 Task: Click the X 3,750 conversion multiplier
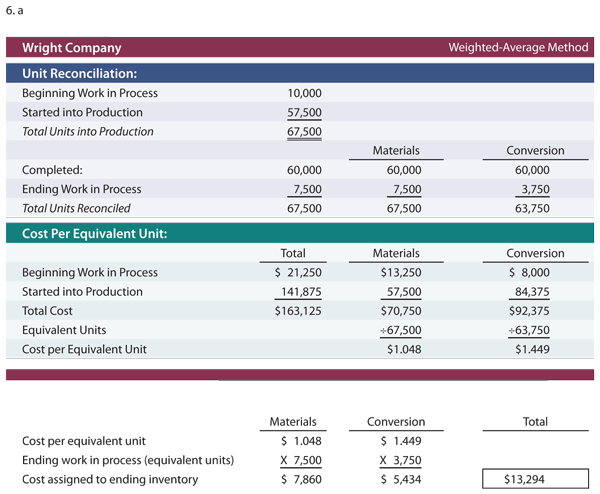point(400,460)
